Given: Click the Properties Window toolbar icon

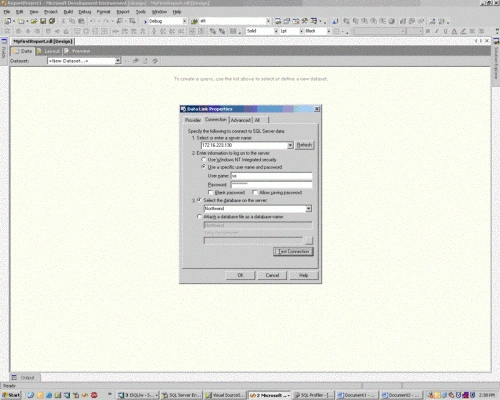Looking at the screenshot, I should pos(287,21).
